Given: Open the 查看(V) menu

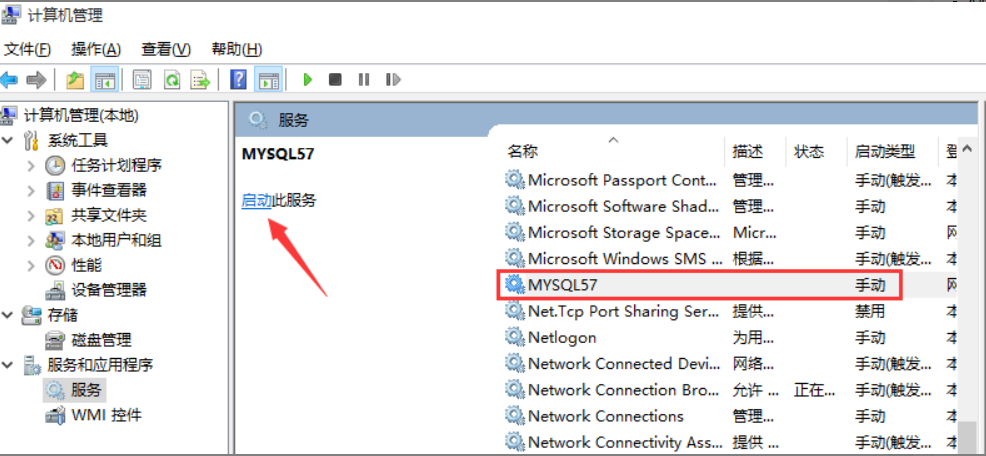Looking at the screenshot, I should pyautogui.click(x=166, y=49).
